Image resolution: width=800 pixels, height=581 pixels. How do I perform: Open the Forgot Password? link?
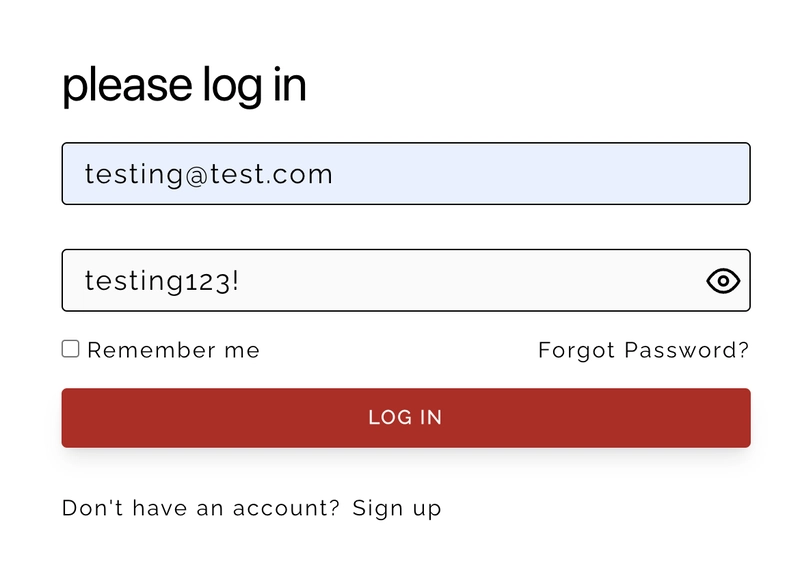(x=643, y=350)
